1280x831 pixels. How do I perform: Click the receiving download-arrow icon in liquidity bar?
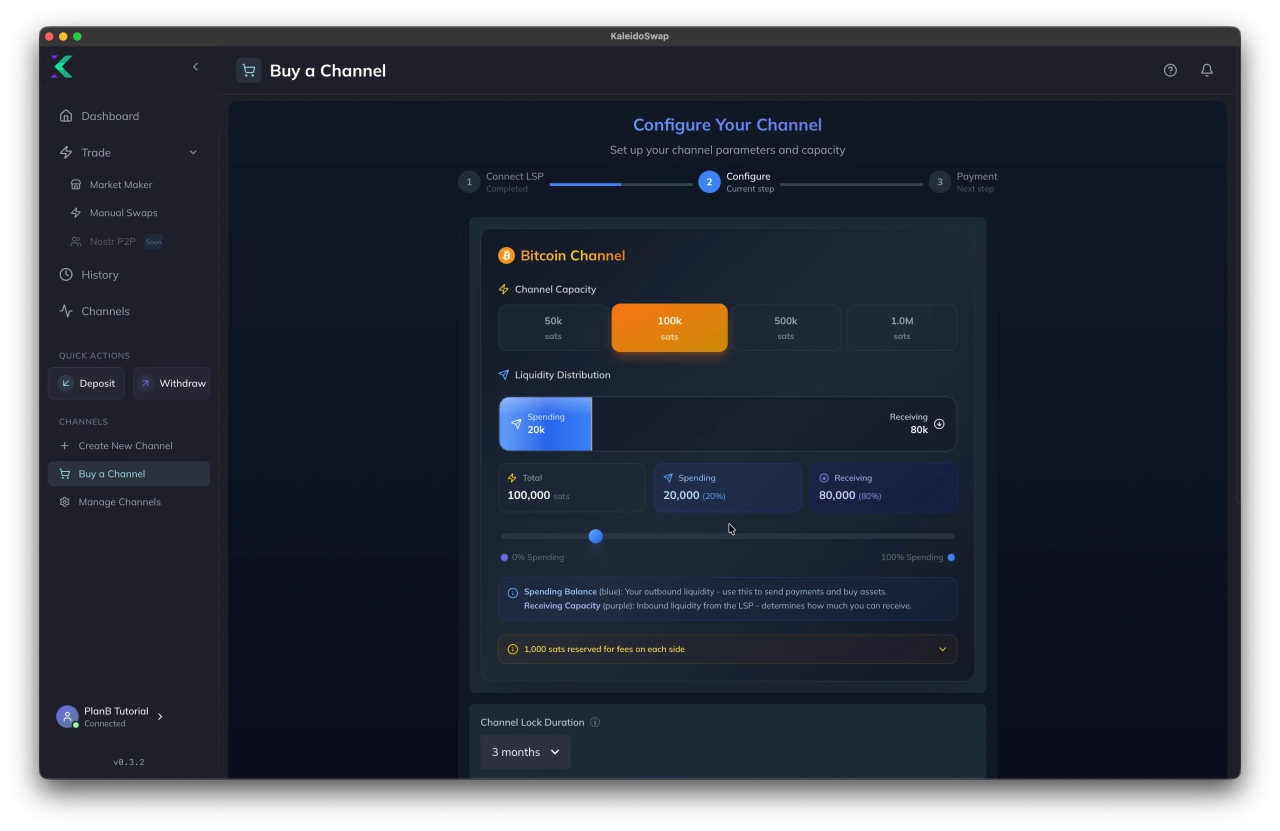click(939, 423)
